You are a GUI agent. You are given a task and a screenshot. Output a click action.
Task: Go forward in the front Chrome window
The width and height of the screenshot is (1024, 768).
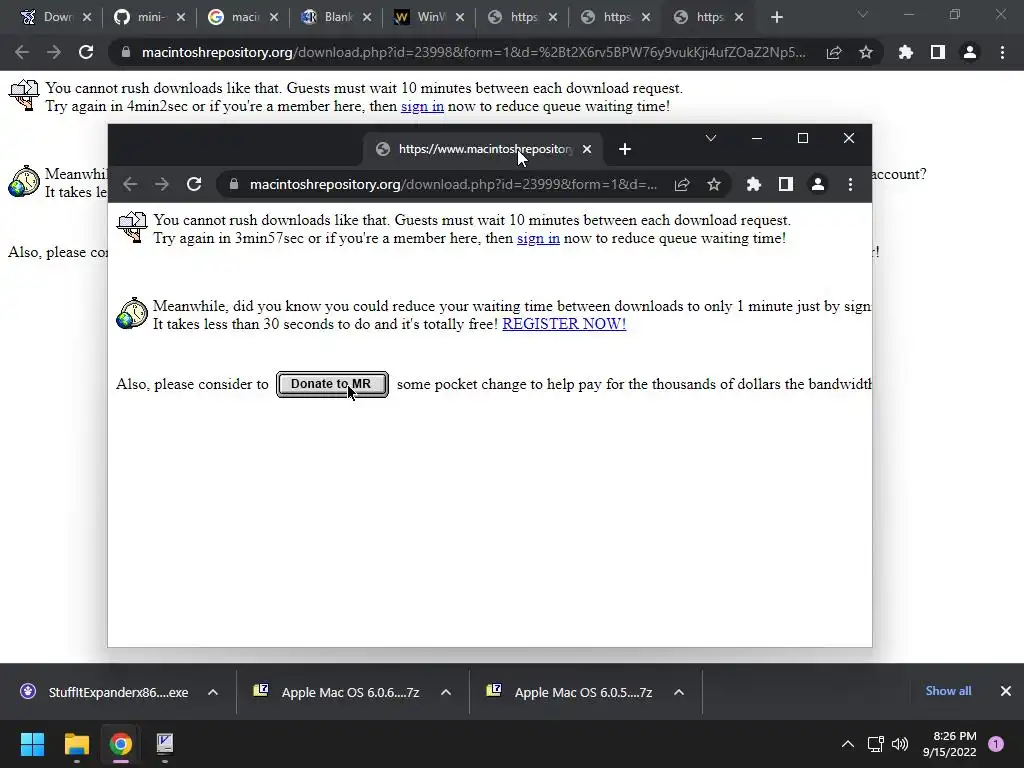(x=162, y=184)
